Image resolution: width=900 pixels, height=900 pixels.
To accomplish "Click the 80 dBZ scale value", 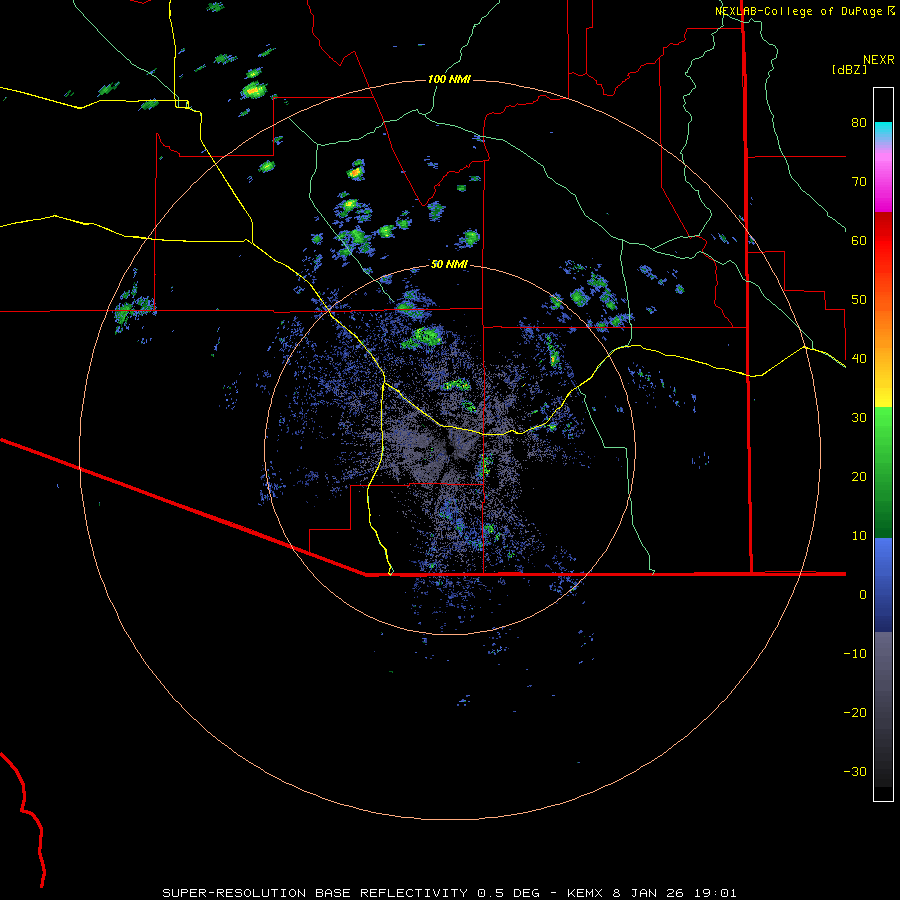I will (859, 123).
